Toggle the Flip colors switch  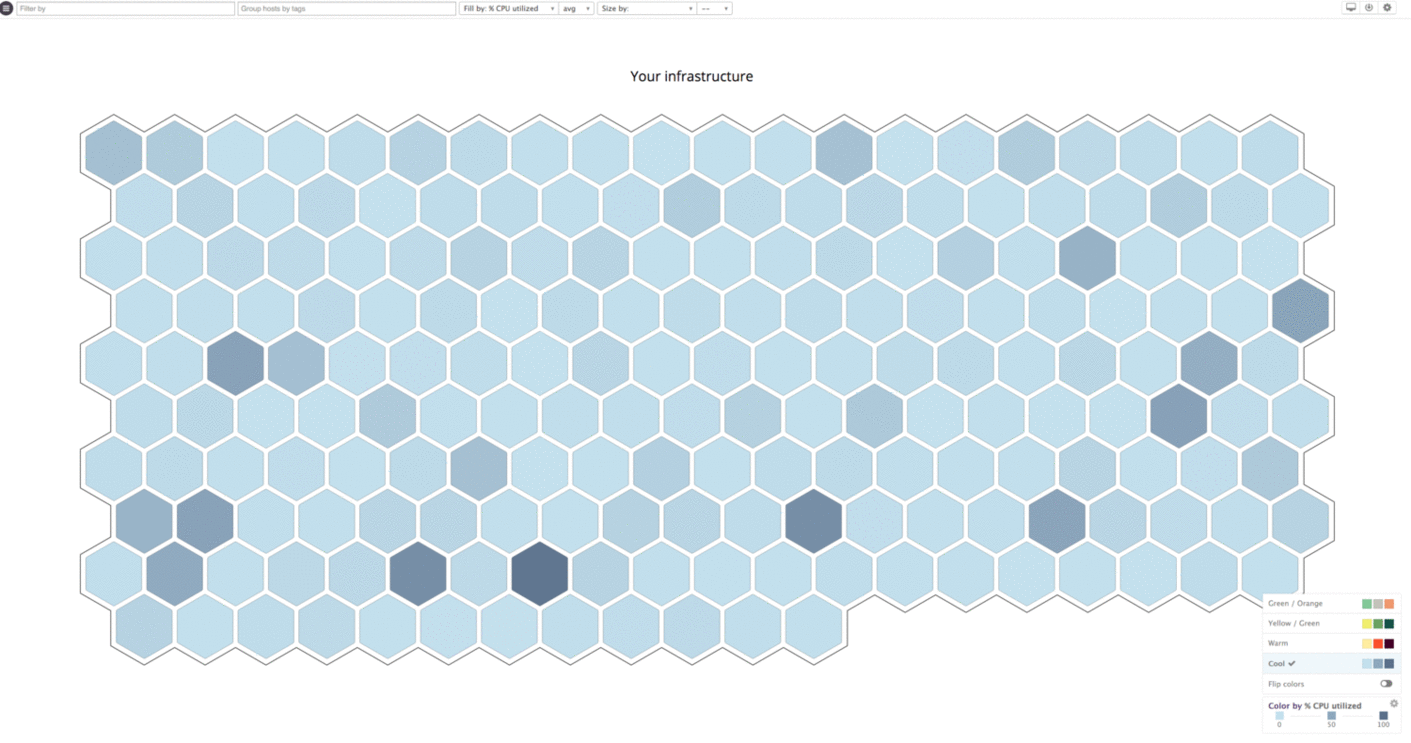tap(1386, 684)
